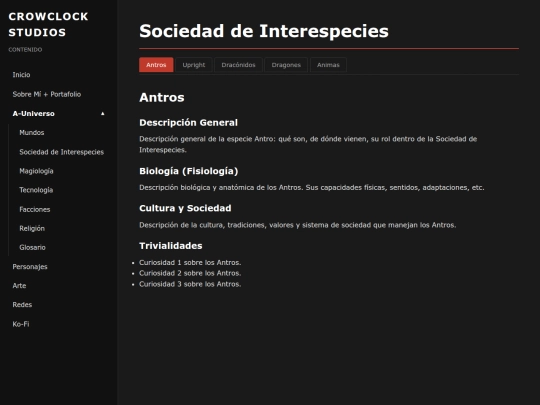Open Religión in the sidebar
The width and height of the screenshot is (540, 405).
coord(32,228)
